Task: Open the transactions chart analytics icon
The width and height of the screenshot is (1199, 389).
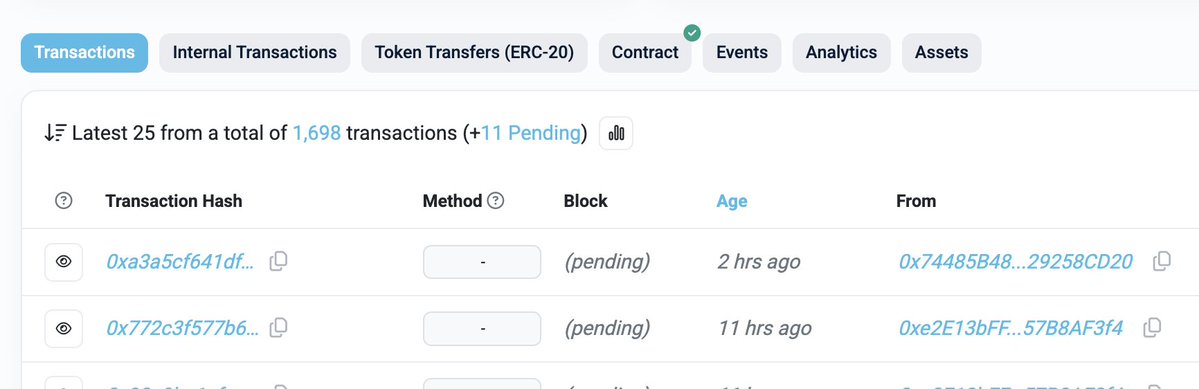Action: pos(616,134)
